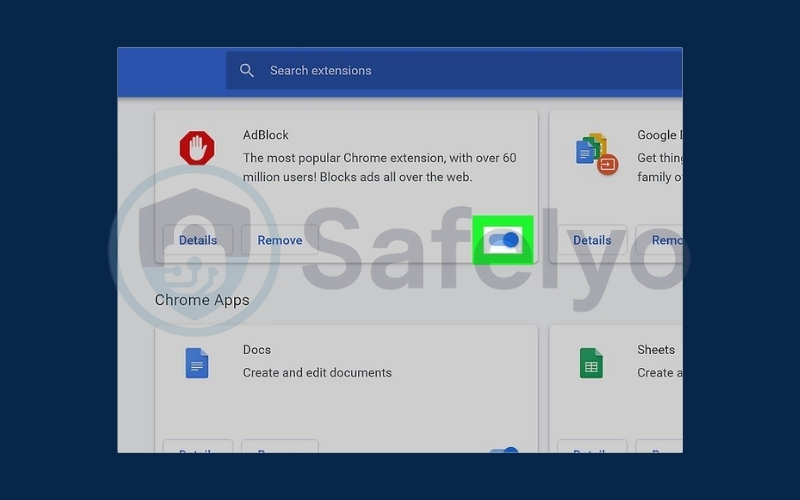Image resolution: width=800 pixels, height=500 pixels.
Task: Click the Docs app name
Action: click(257, 349)
